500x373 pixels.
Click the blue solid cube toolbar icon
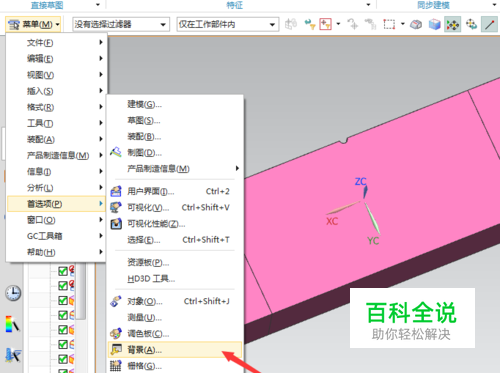[x=434, y=24]
